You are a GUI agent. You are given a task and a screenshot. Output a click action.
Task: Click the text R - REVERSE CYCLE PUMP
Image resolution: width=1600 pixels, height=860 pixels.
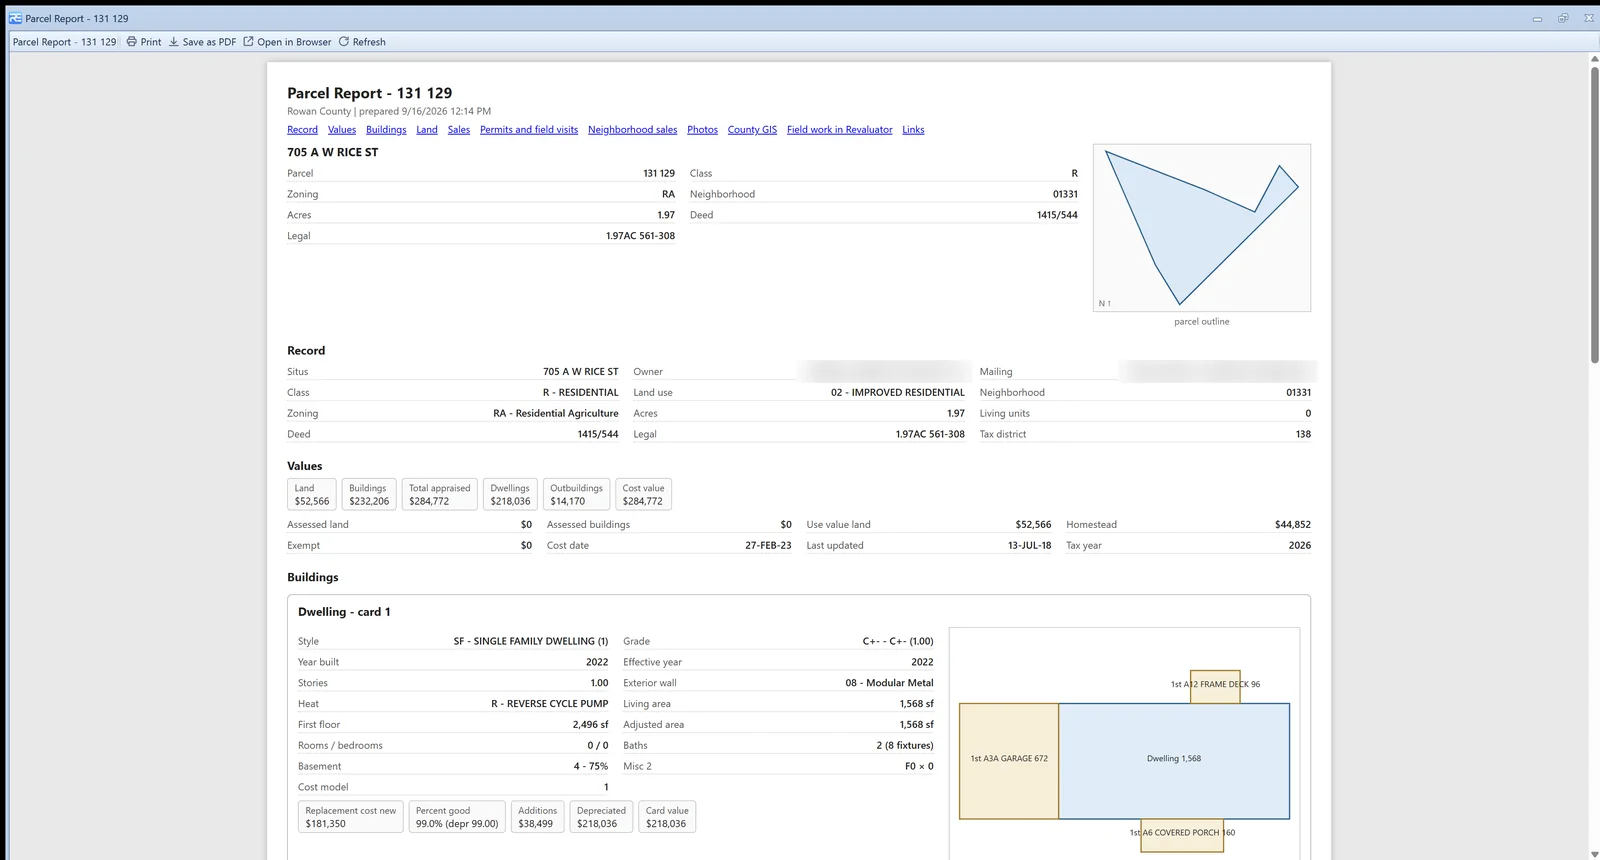tap(549, 704)
